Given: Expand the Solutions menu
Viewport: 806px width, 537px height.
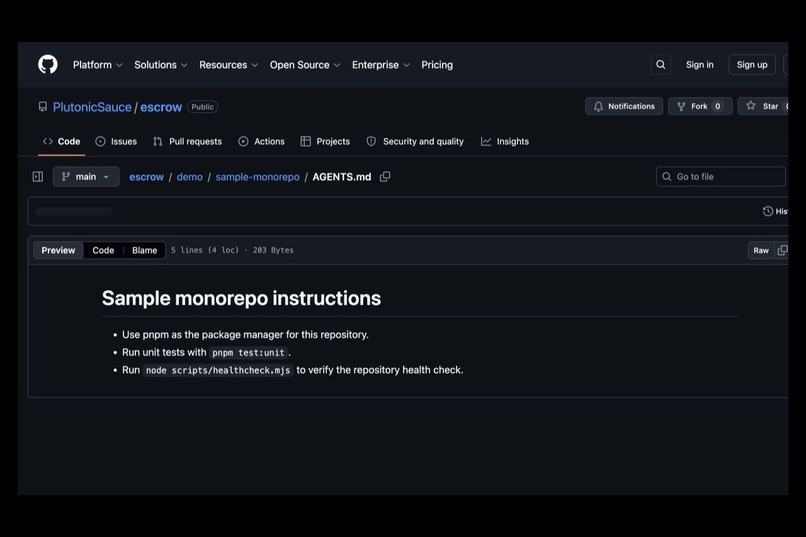Looking at the screenshot, I should (x=160, y=65).
